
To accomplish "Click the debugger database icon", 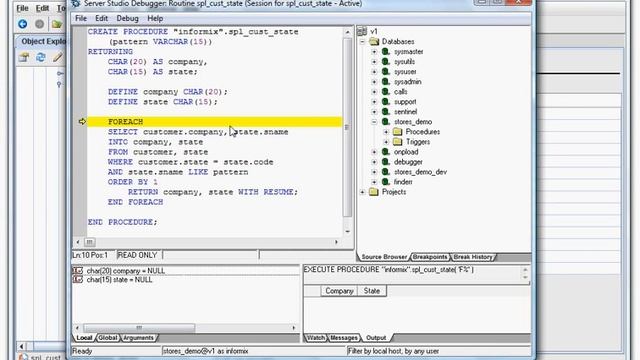I will coord(386,162).
